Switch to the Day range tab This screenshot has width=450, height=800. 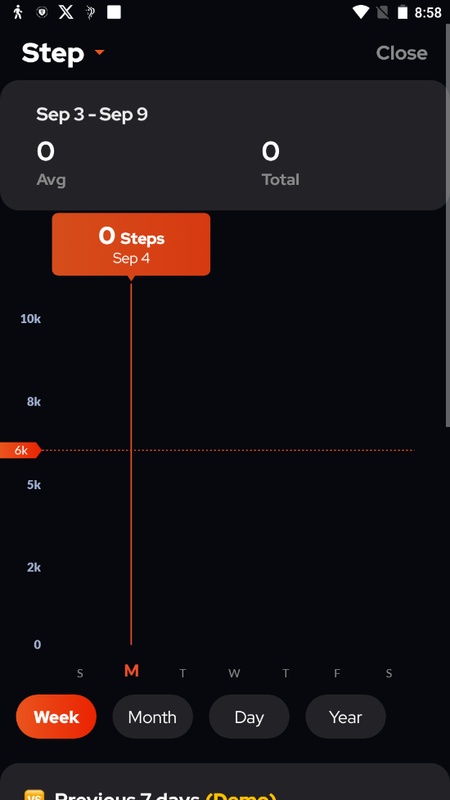click(x=249, y=717)
